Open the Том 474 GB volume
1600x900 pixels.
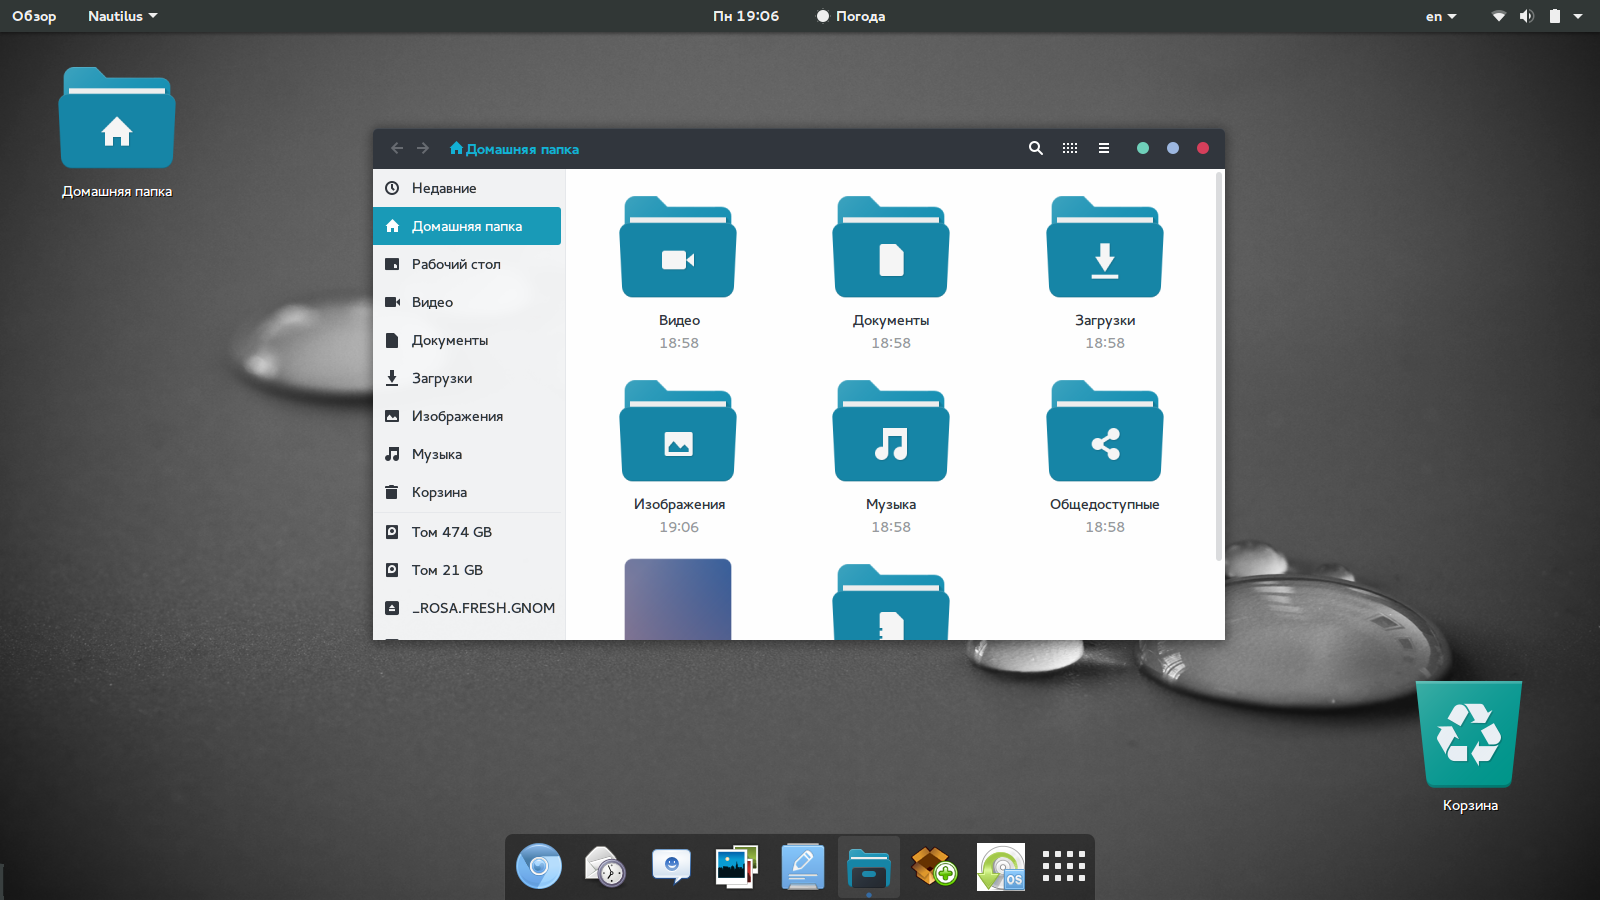click(452, 532)
